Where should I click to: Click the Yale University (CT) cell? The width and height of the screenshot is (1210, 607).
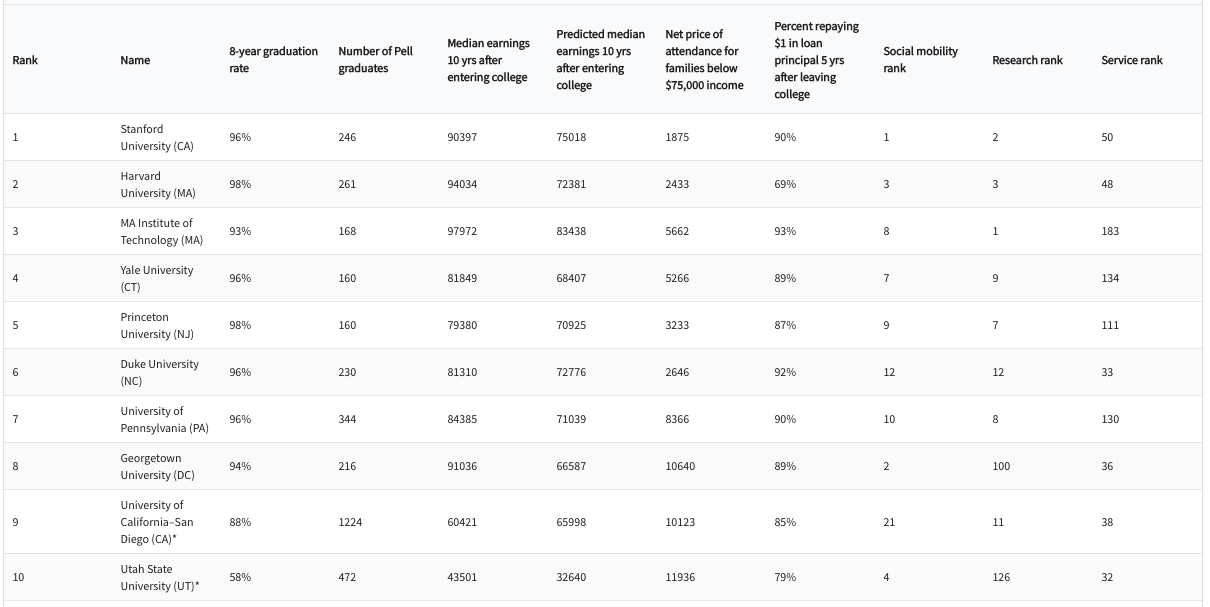[x=157, y=278]
